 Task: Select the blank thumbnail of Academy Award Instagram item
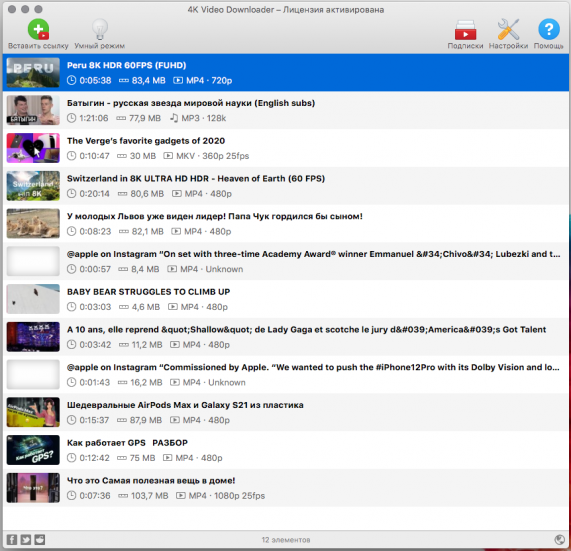point(33,261)
